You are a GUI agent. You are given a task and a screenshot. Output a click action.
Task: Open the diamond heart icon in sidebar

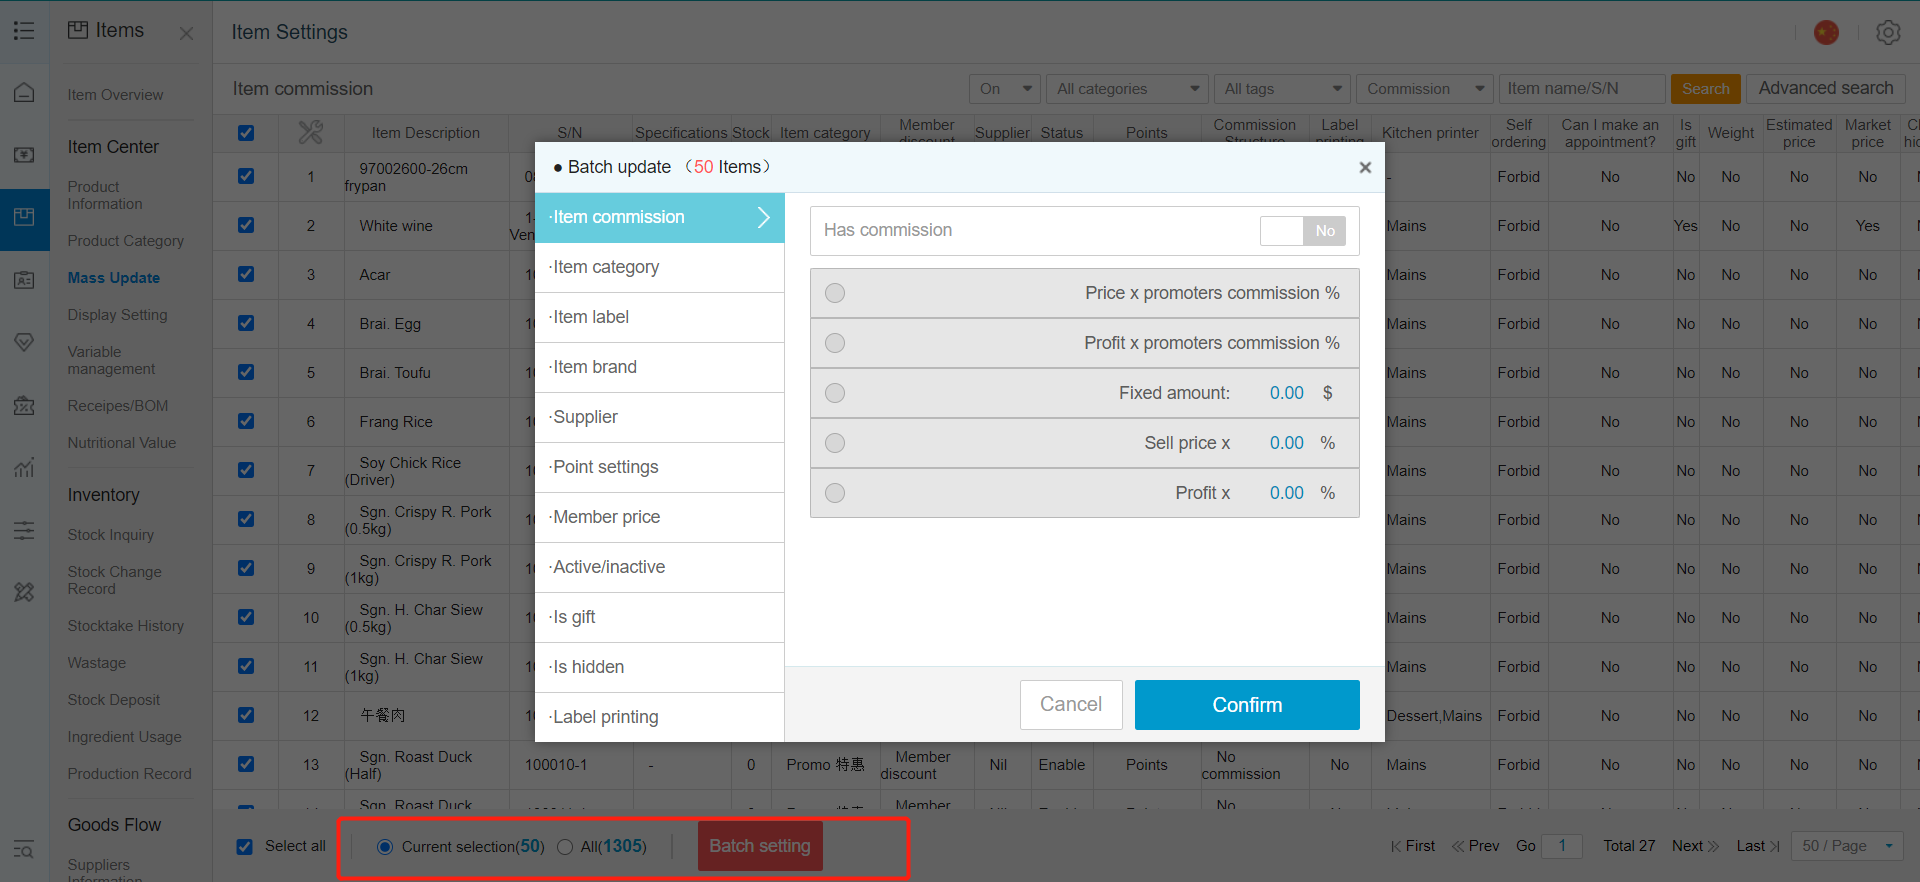pos(24,342)
